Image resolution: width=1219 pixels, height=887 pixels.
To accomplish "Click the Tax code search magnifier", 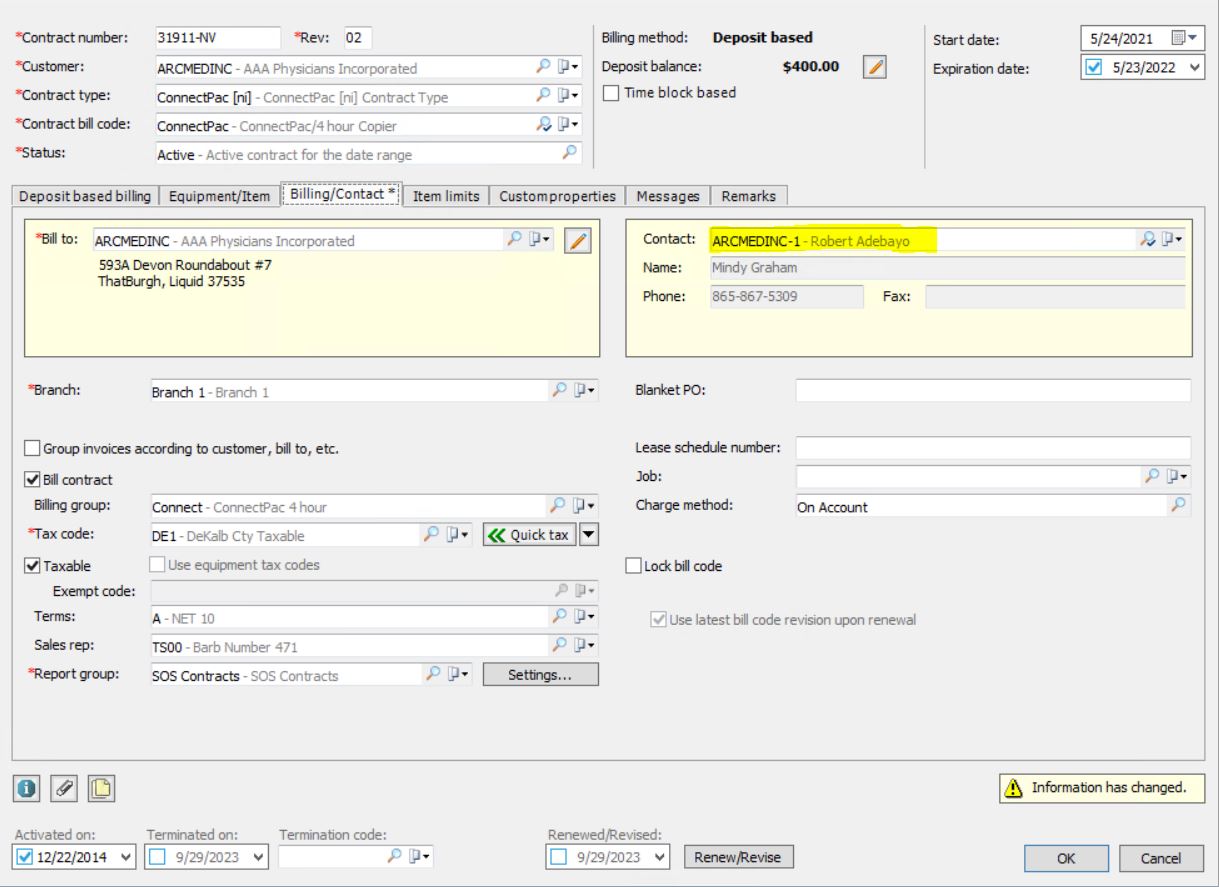I will click(433, 534).
